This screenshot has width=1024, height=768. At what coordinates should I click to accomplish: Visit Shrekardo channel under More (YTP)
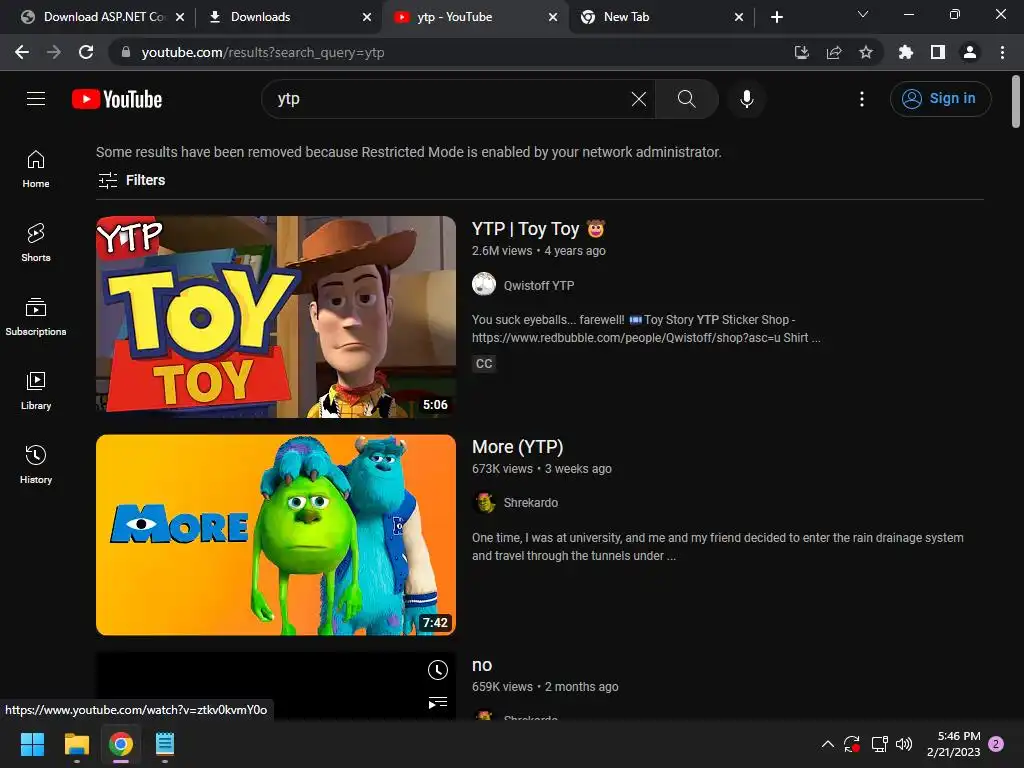[x=531, y=503]
